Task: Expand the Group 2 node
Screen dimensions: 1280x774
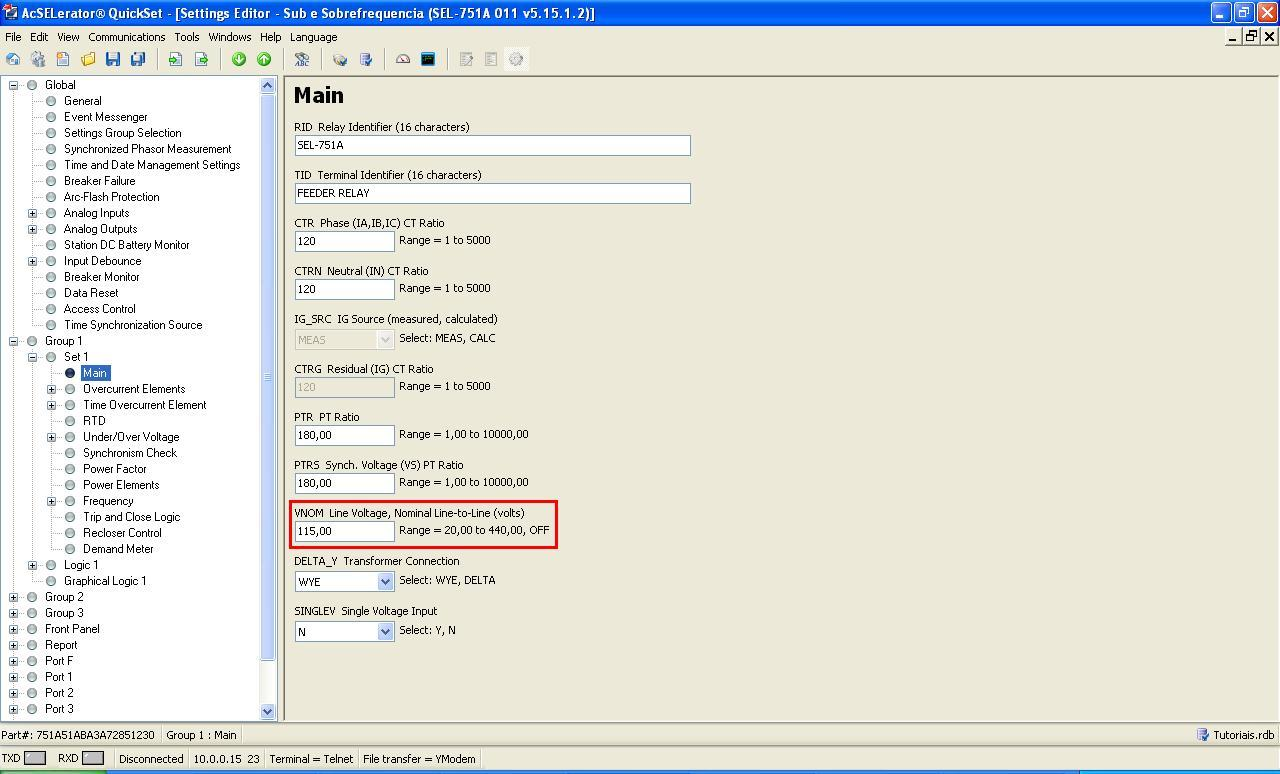Action: (13, 597)
